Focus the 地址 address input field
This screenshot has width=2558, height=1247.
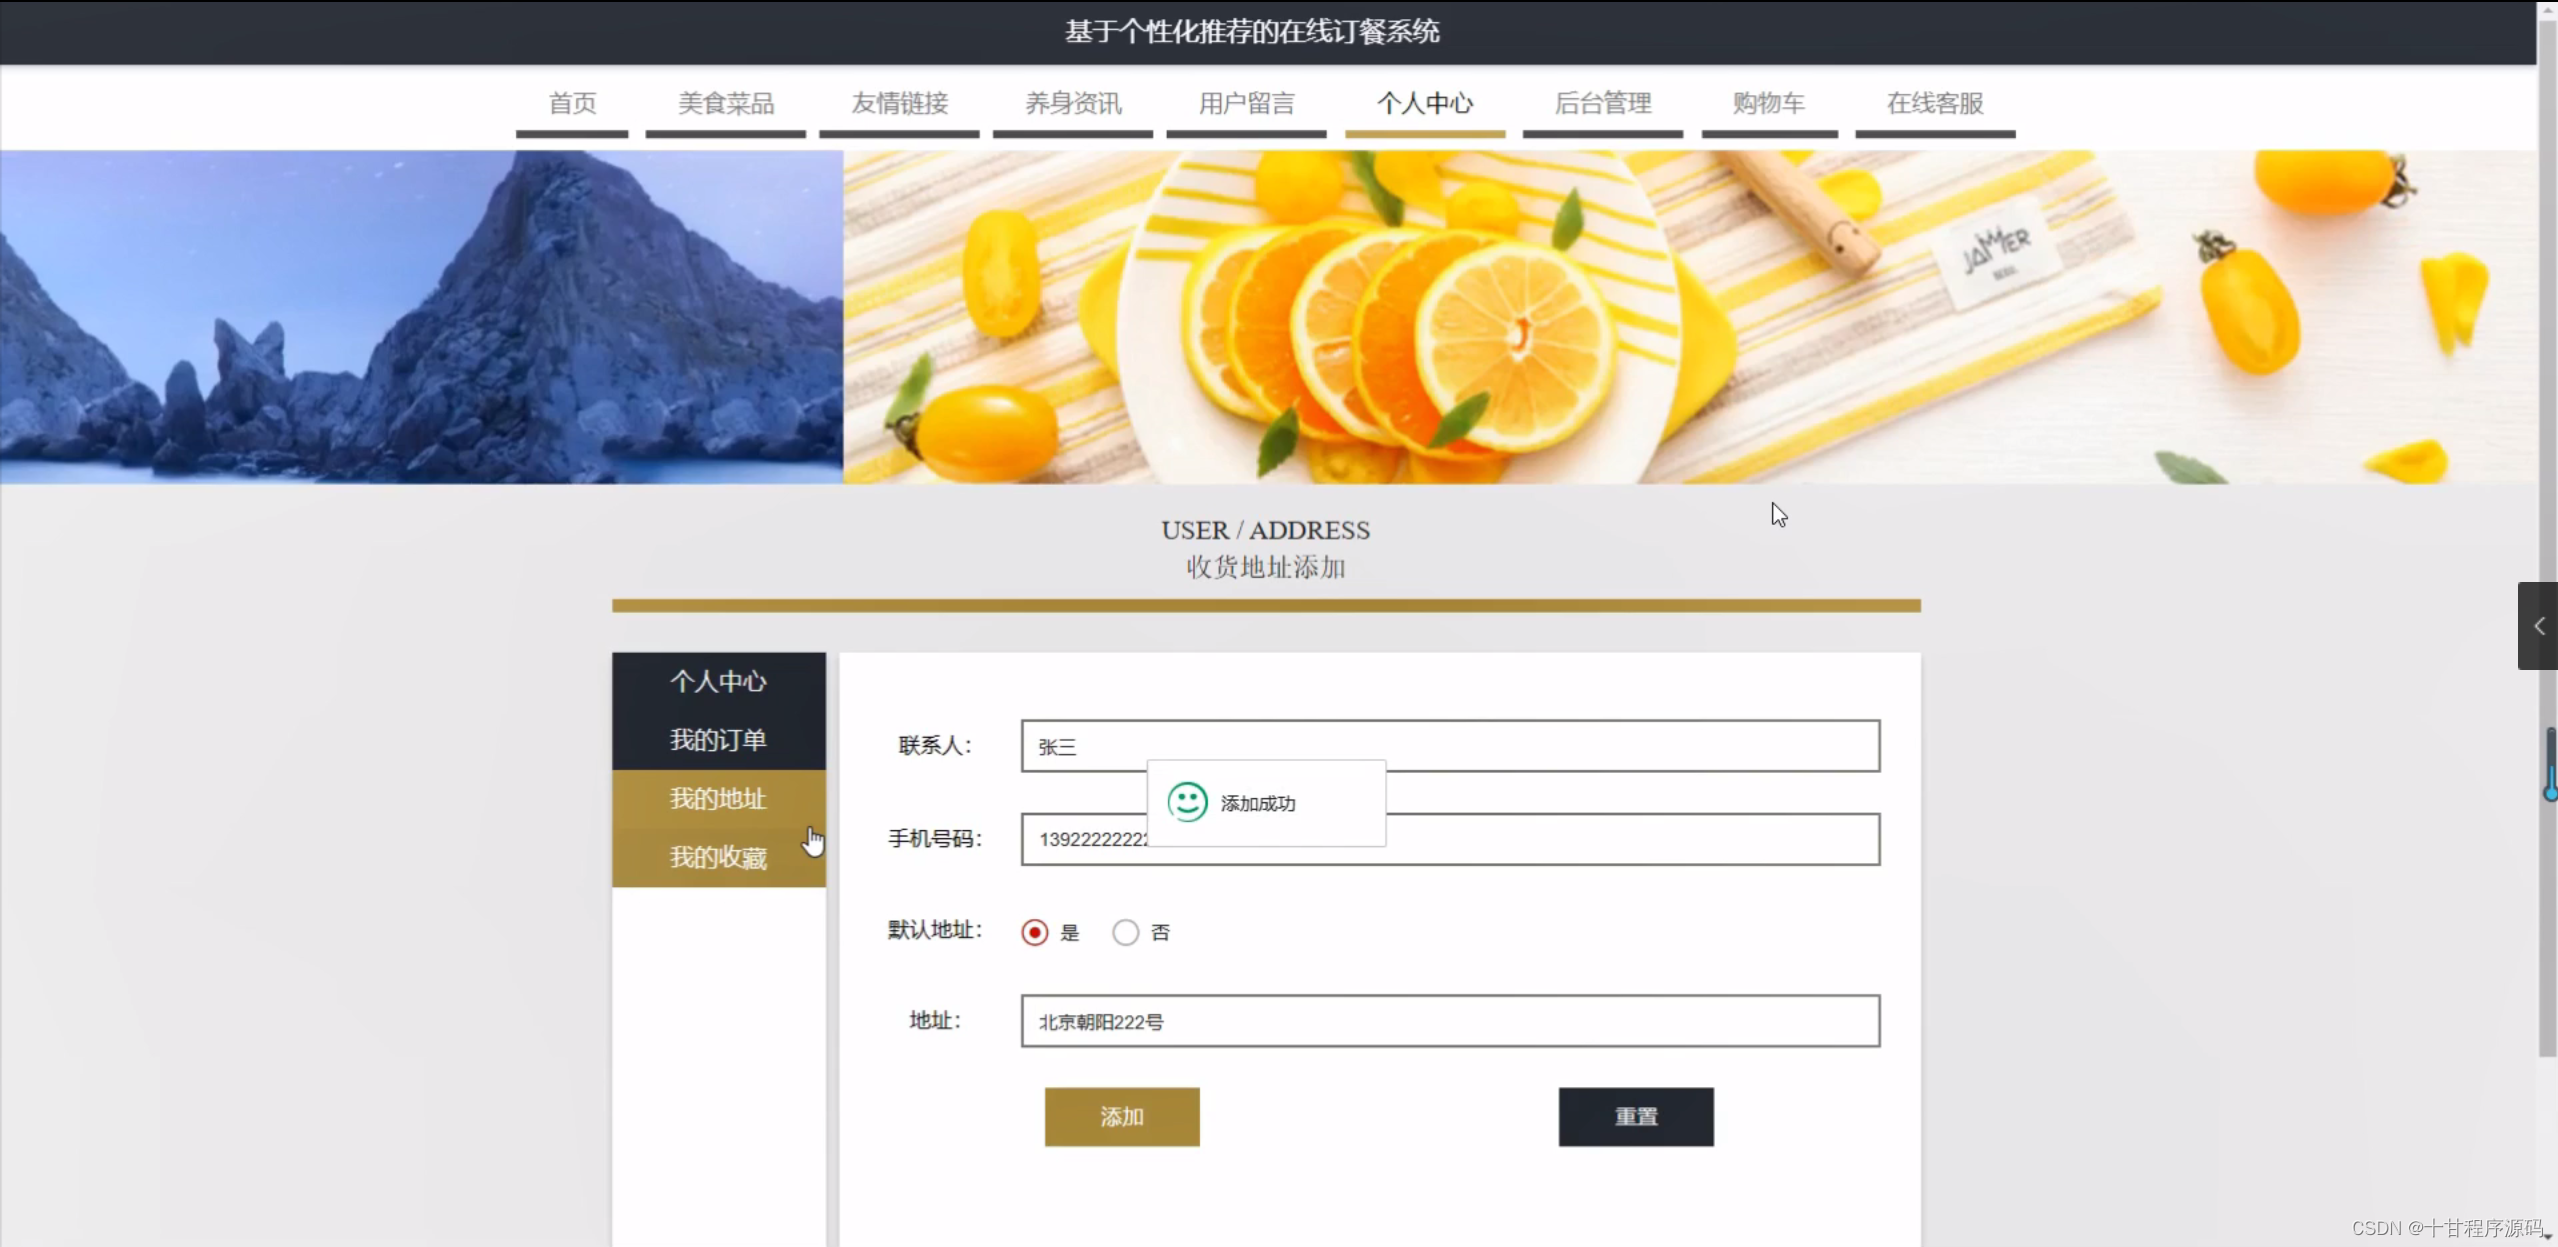point(1450,1021)
